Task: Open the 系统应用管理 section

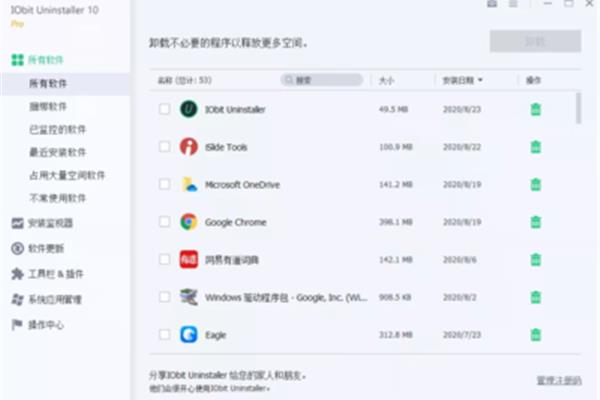Action: (x=46, y=299)
